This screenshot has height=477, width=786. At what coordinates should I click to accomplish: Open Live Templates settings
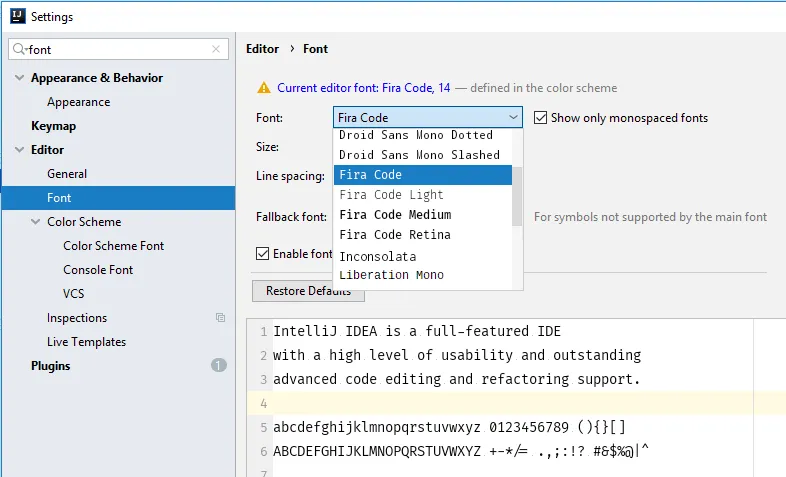click(87, 342)
